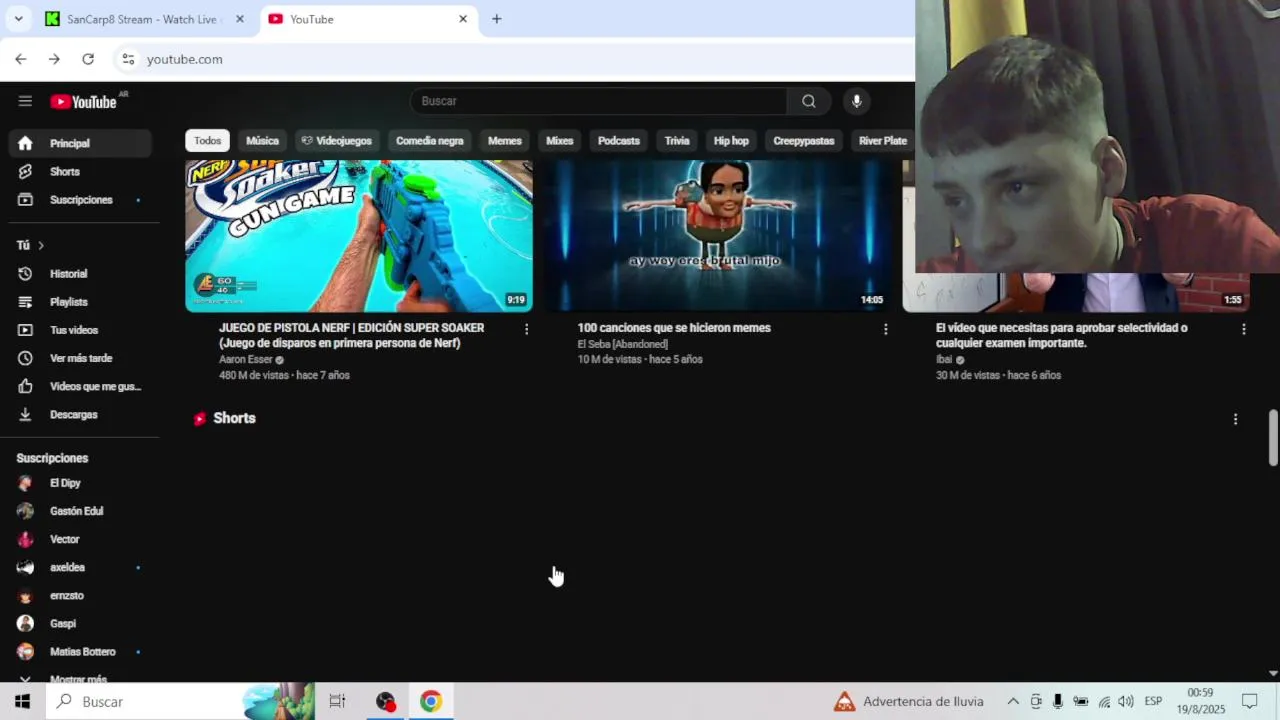Play the Nerf Super Soaker video thumbnail
This screenshot has height=720, width=1280.
[x=359, y=236]
